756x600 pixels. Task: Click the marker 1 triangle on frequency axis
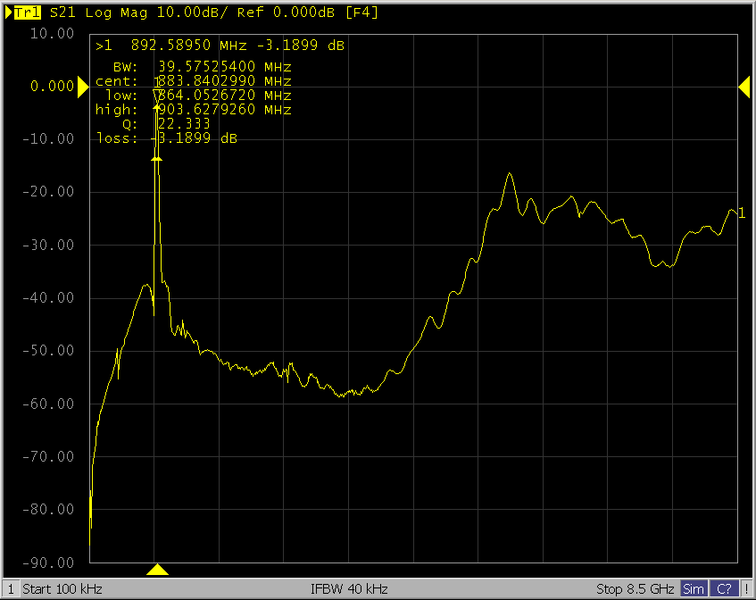[157, 570]
